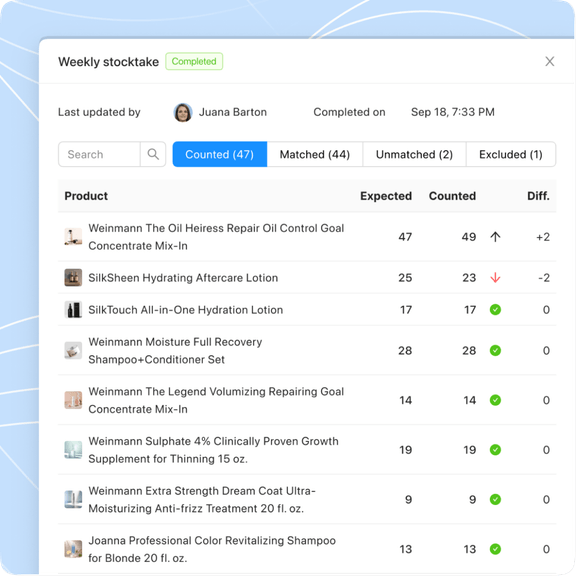Close the Weekly stocktake dialog

click(x=550, y=61)
